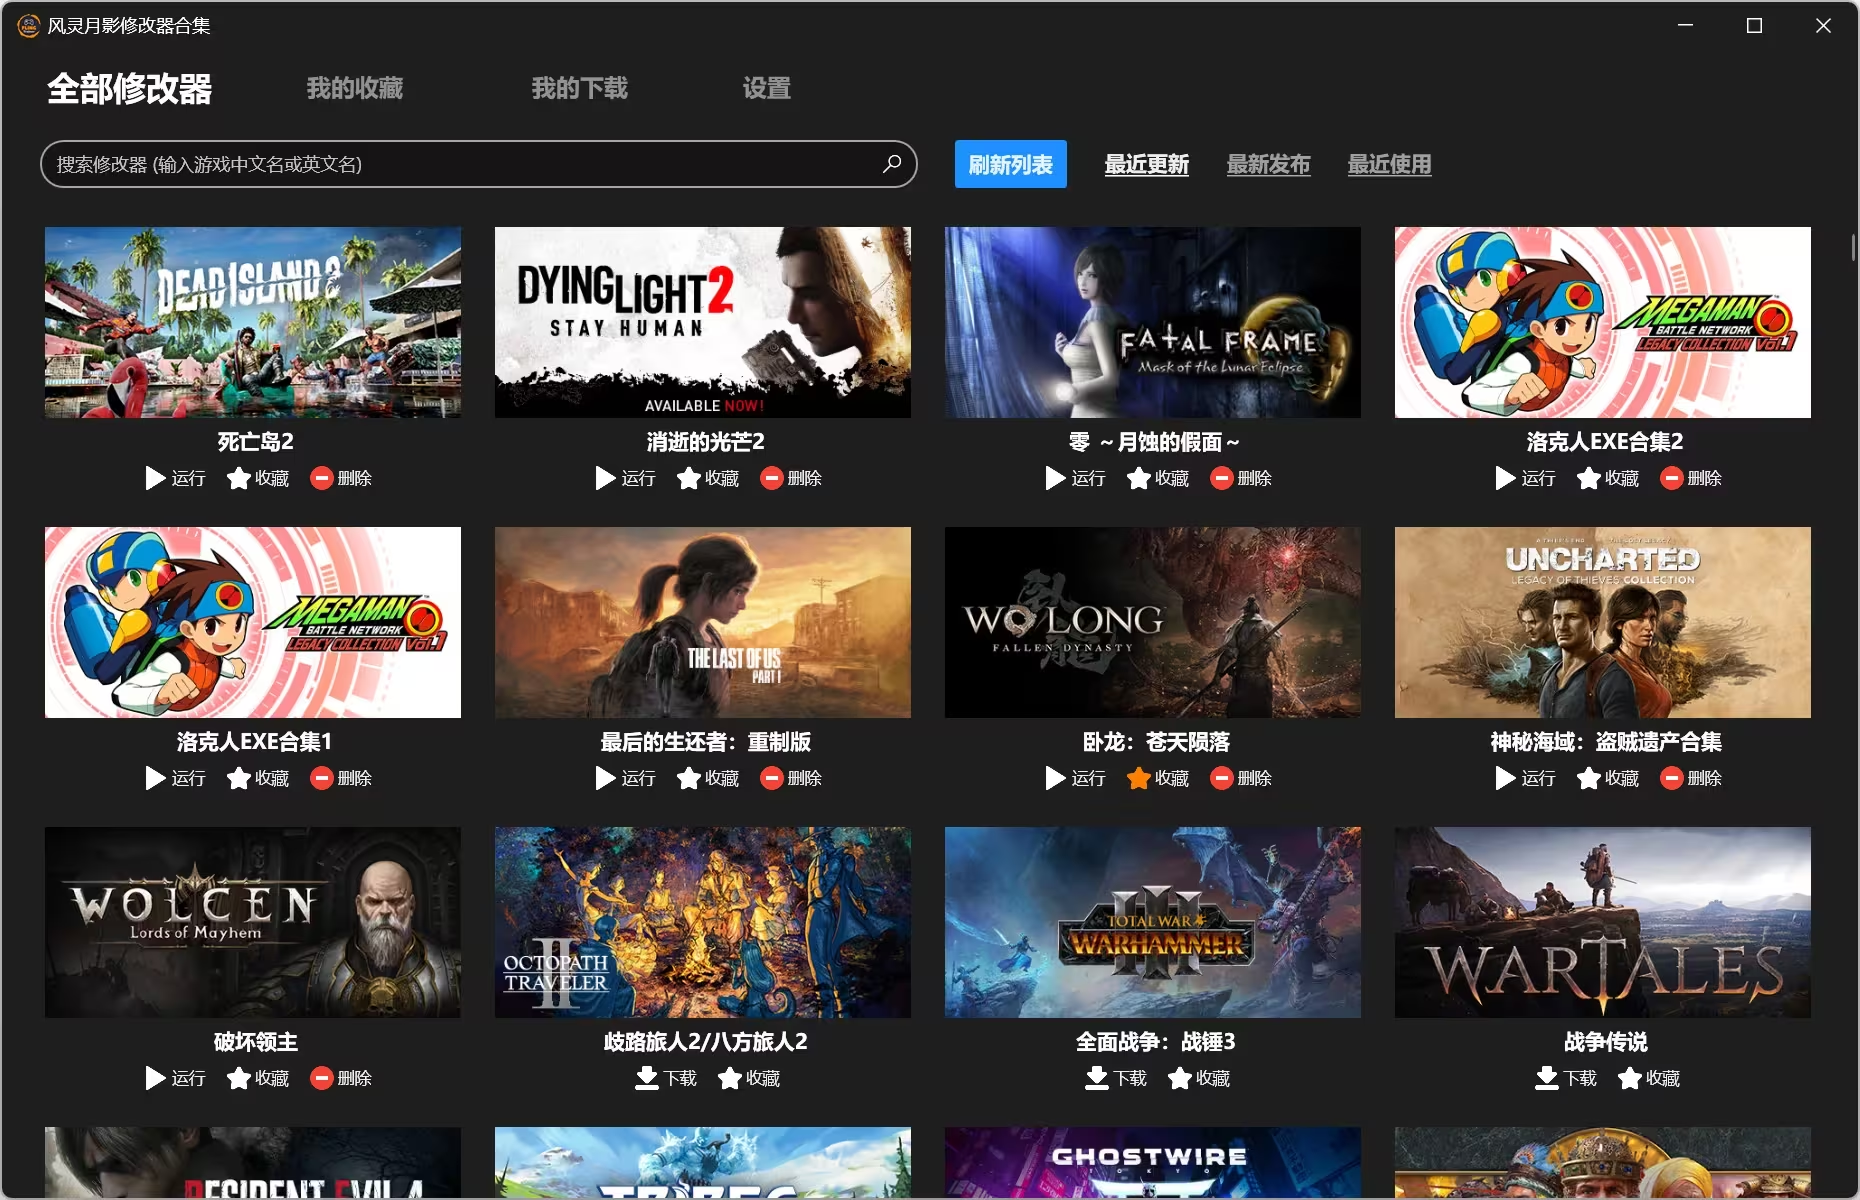The image size is (1860, 1200).
Task: Delete the 卧龙：苍天陨落 trainer
Action: tap(1241, 778)
